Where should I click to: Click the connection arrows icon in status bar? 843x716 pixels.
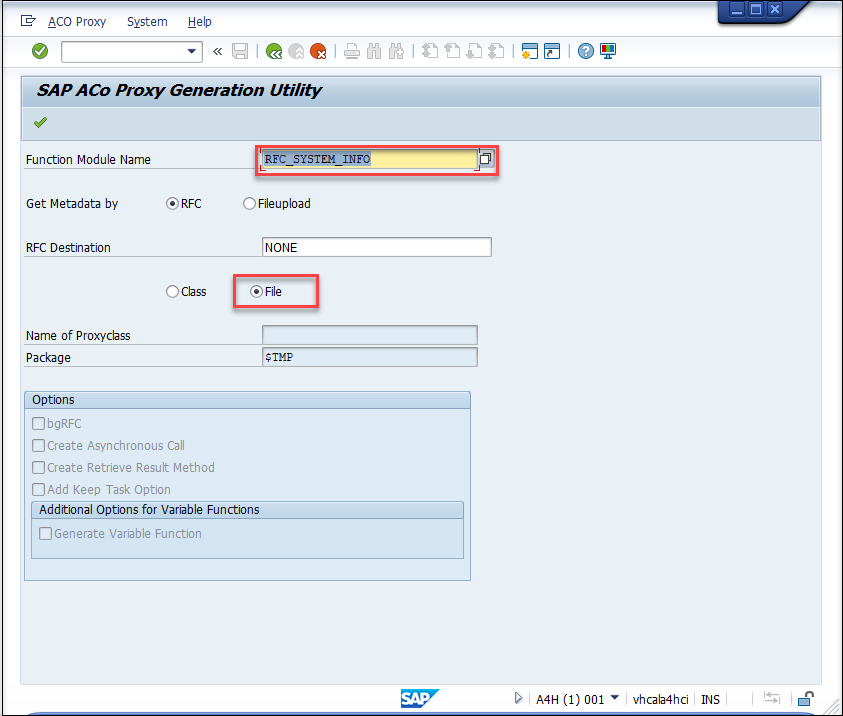772,698
